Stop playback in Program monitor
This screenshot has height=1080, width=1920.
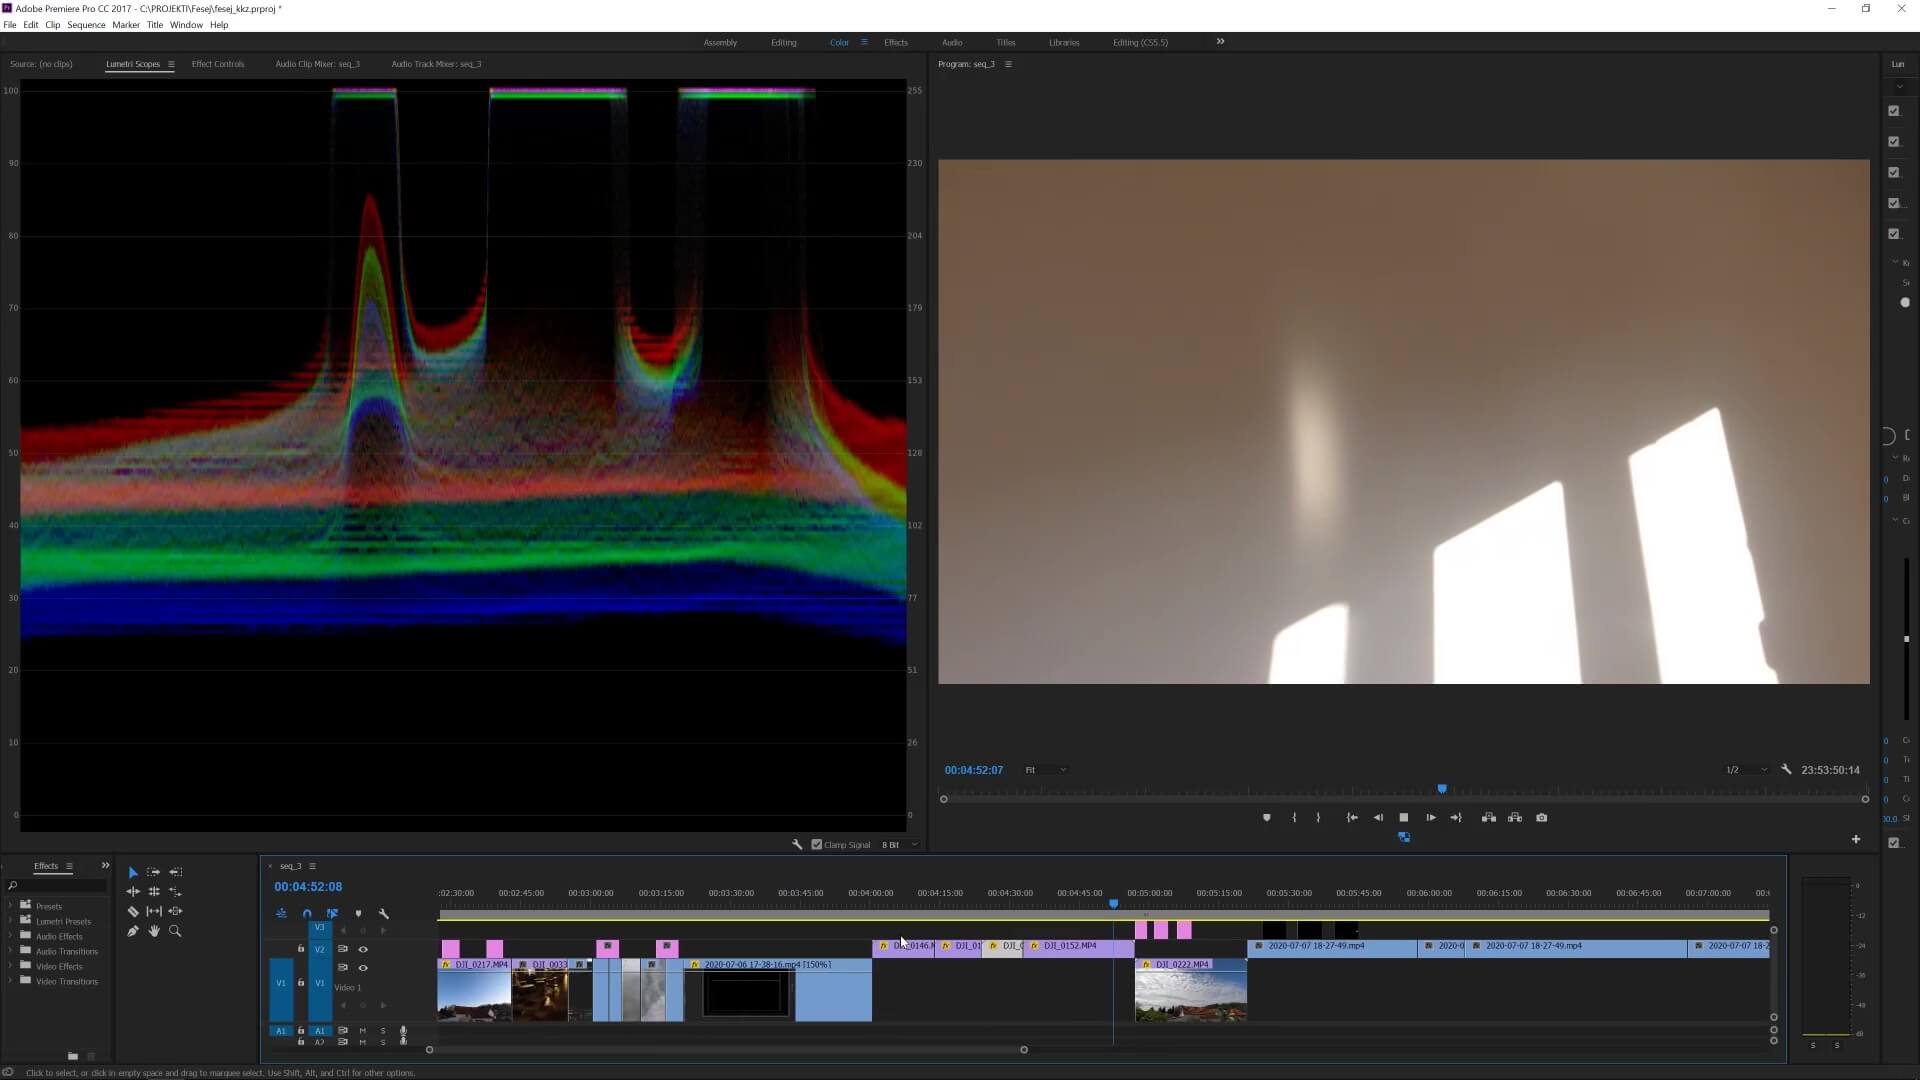pos(1403,817)
